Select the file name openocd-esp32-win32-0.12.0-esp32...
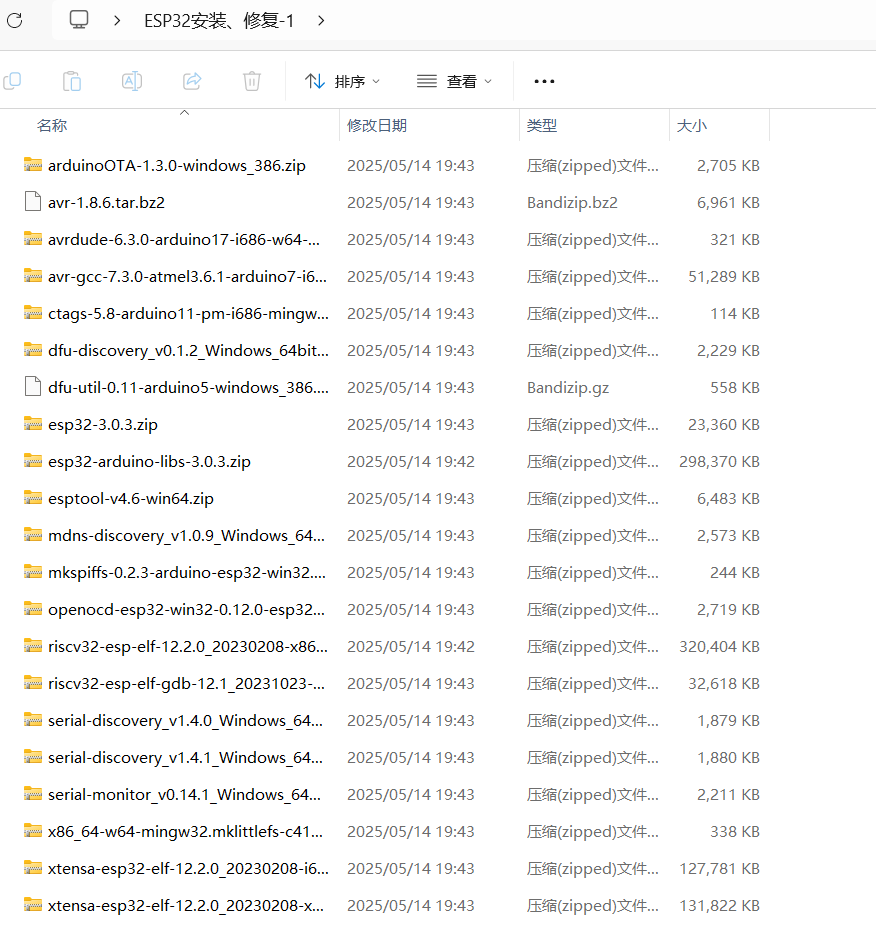Screen dimensions: 876x938 pos(187,610)
